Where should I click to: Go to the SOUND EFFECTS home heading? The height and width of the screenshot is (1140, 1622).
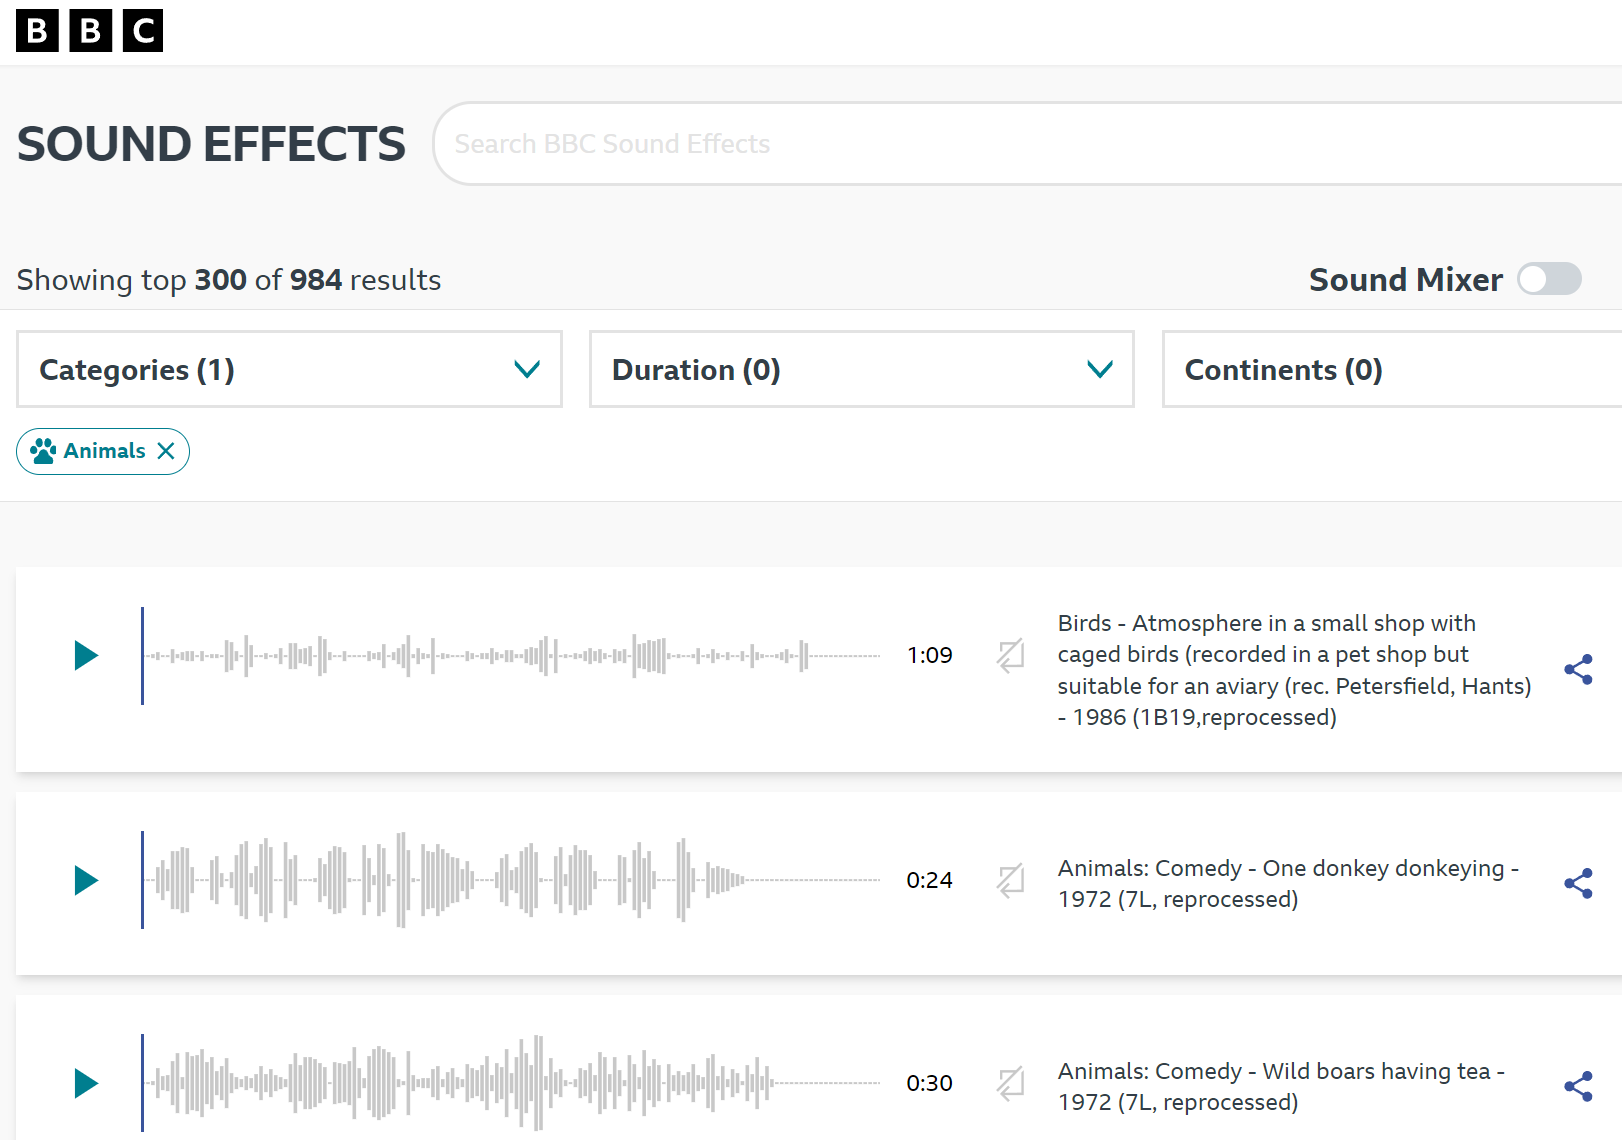coord(211,144)
